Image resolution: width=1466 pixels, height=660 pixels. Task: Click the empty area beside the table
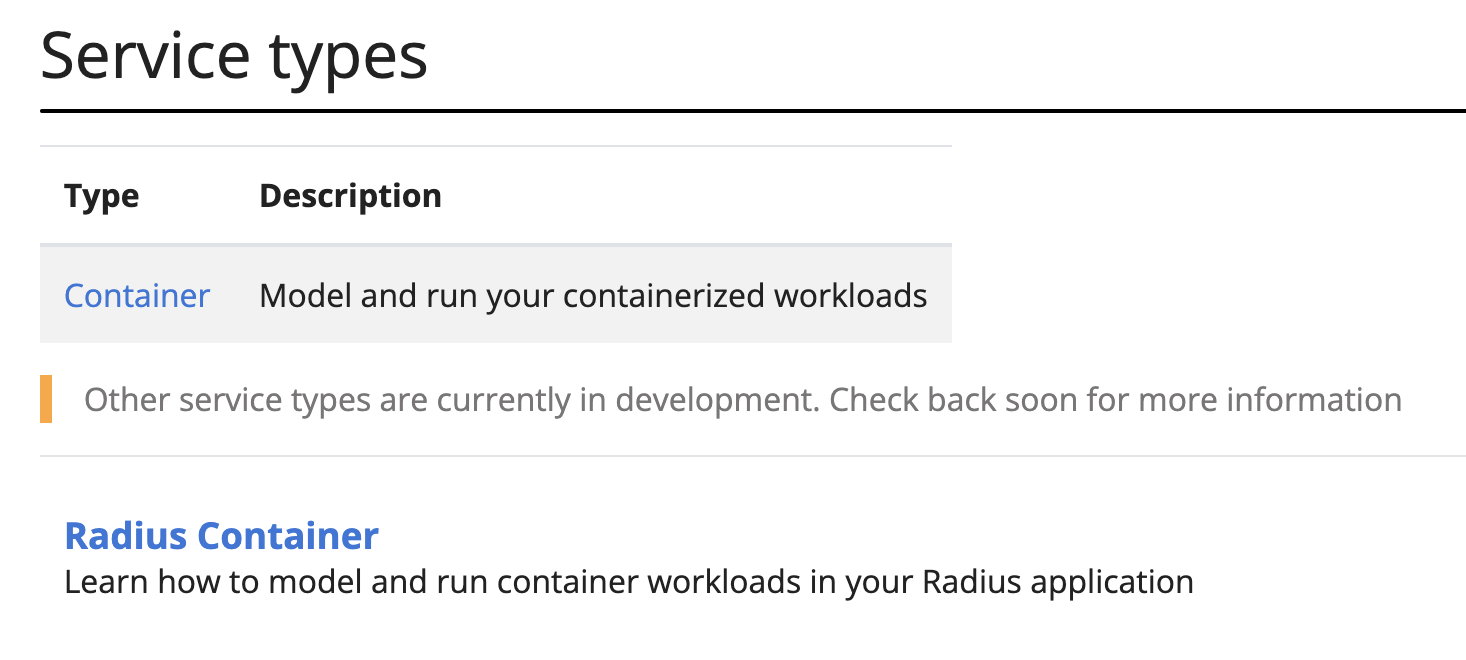[x=1200, y=250]
